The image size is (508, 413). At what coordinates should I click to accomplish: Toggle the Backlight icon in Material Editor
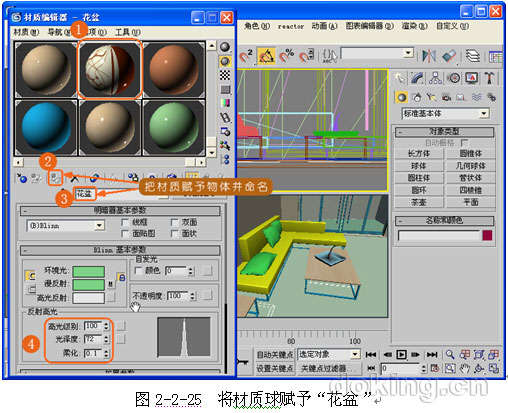(x=225, y=61)
